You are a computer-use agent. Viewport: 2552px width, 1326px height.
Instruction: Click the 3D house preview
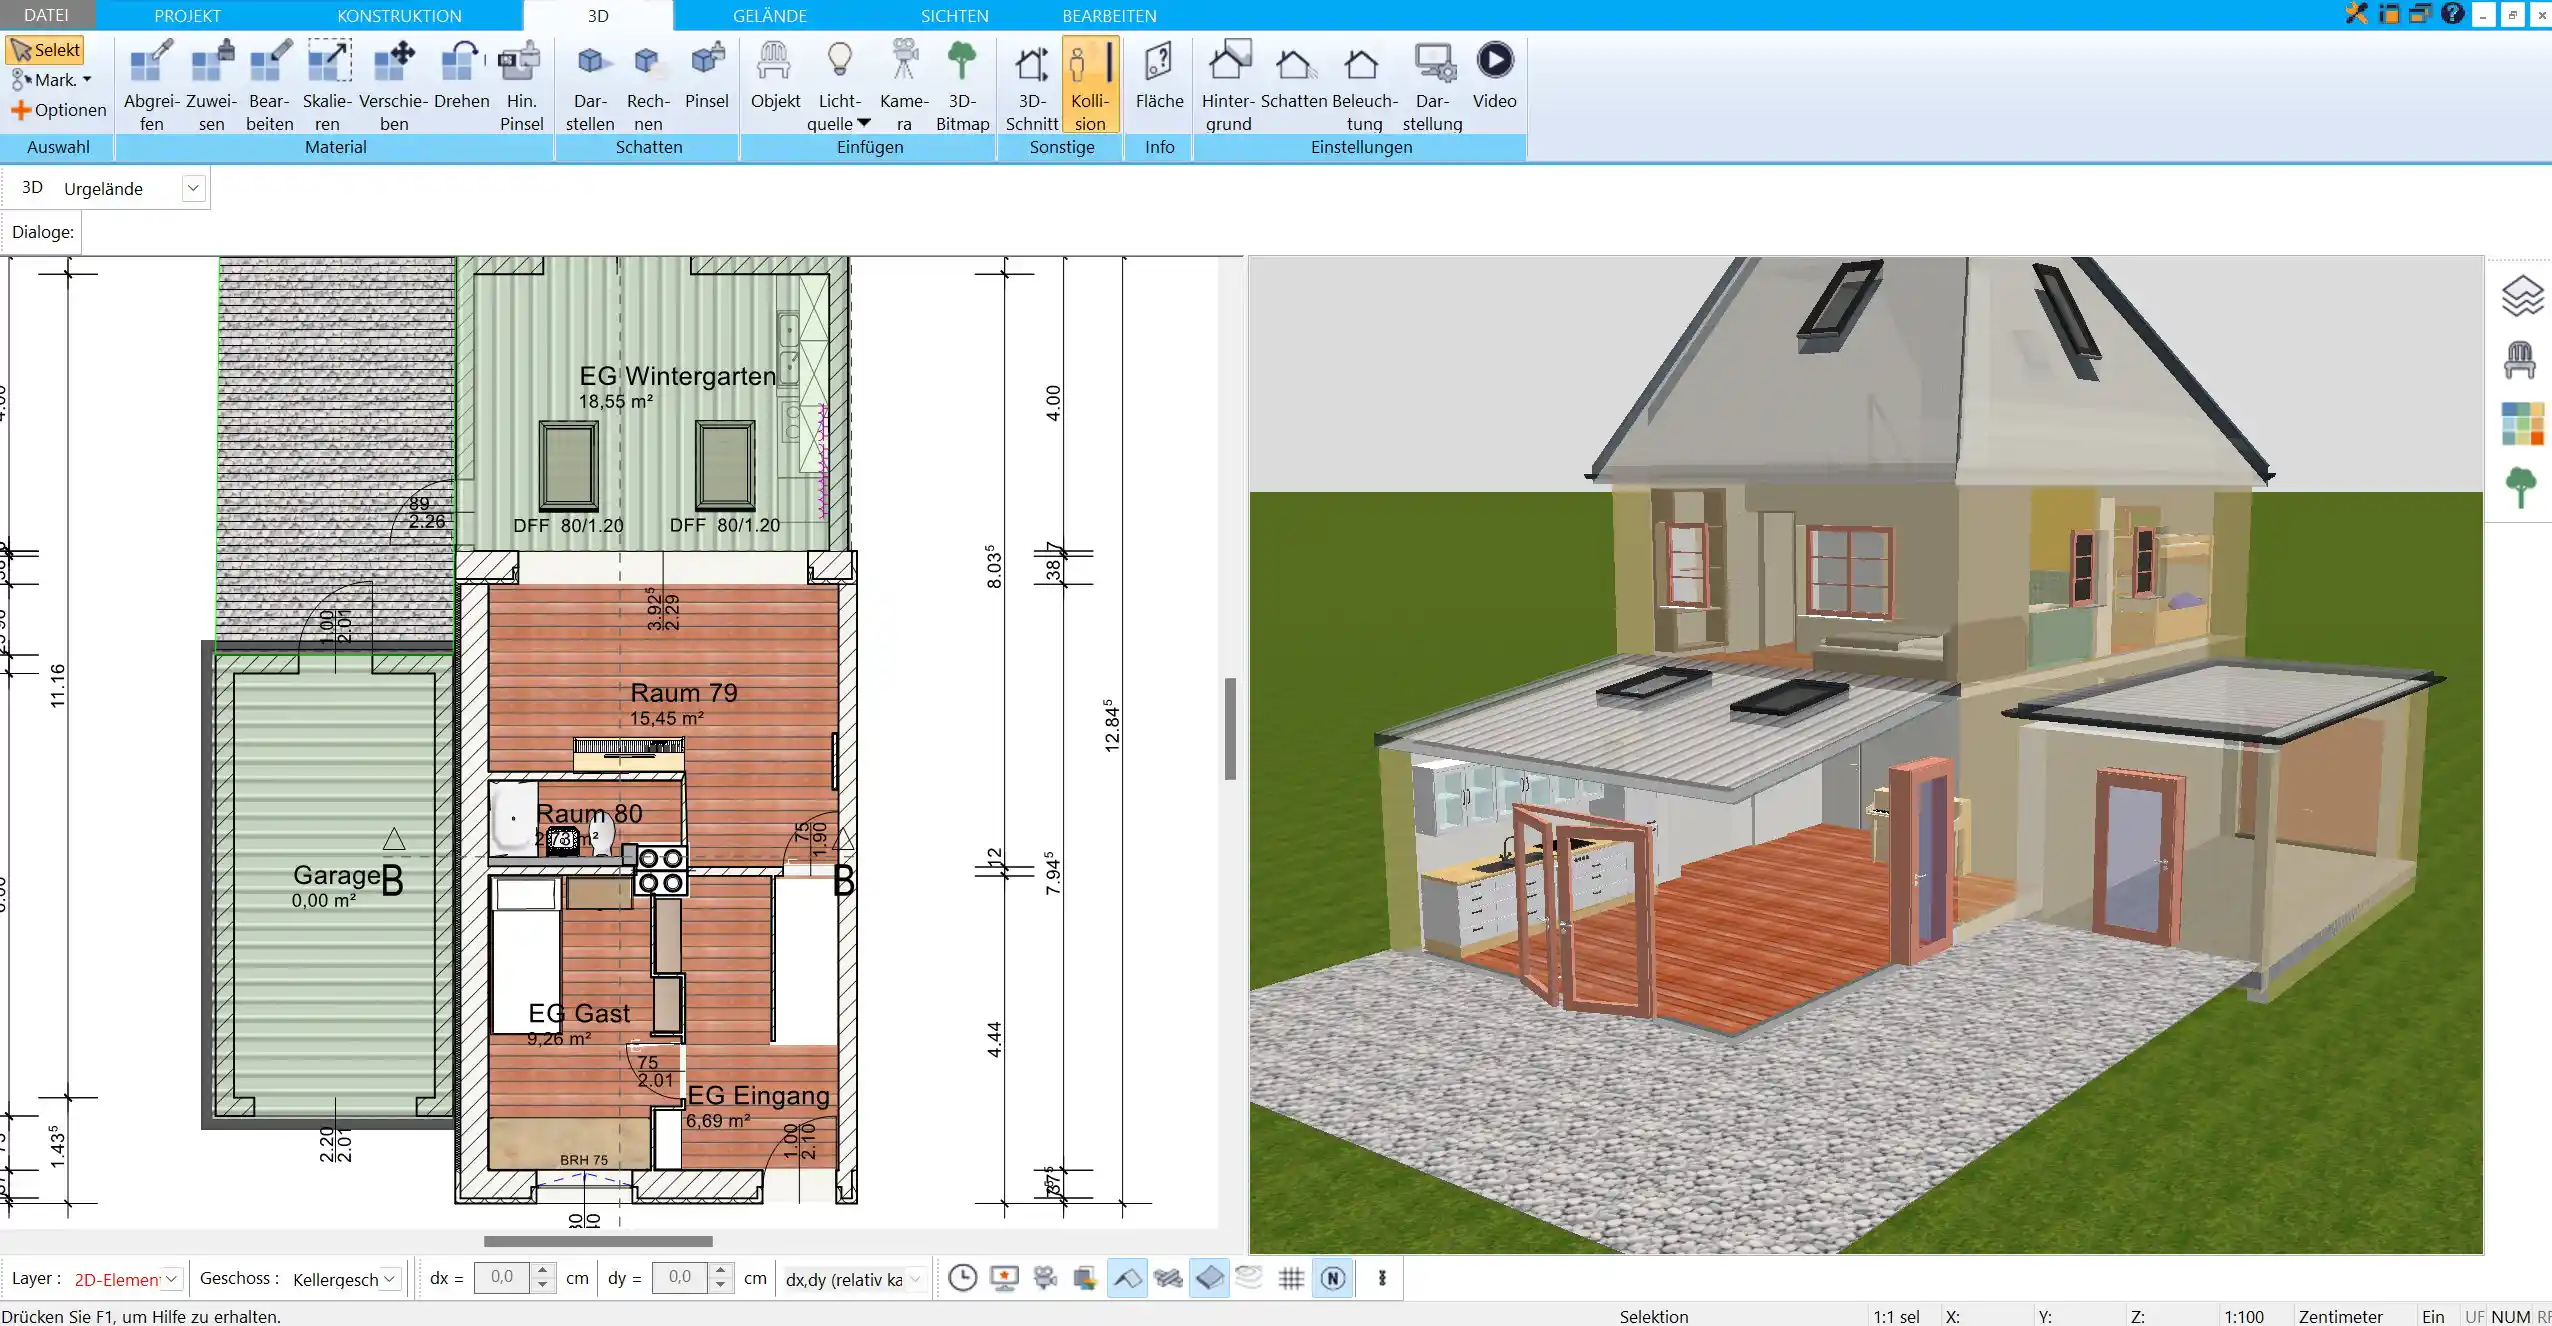coord(1865,755)
